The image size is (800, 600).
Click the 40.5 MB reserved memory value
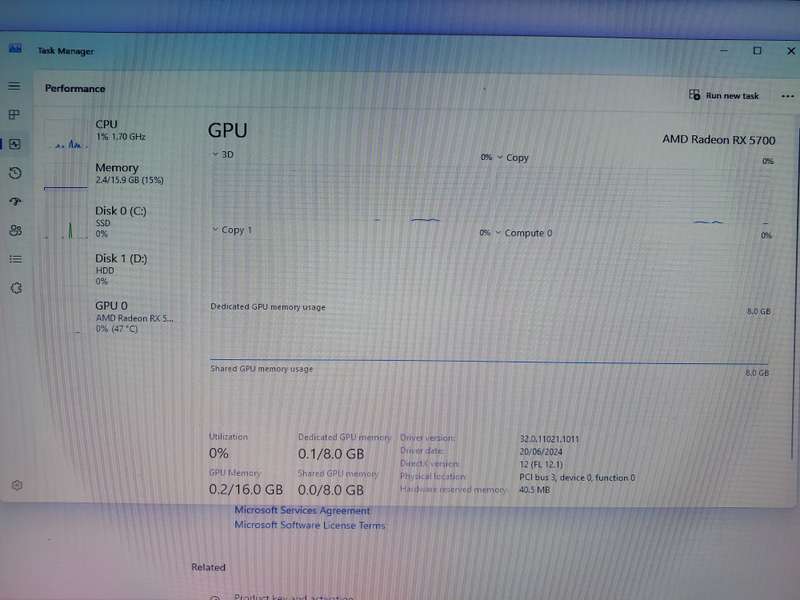534,490
